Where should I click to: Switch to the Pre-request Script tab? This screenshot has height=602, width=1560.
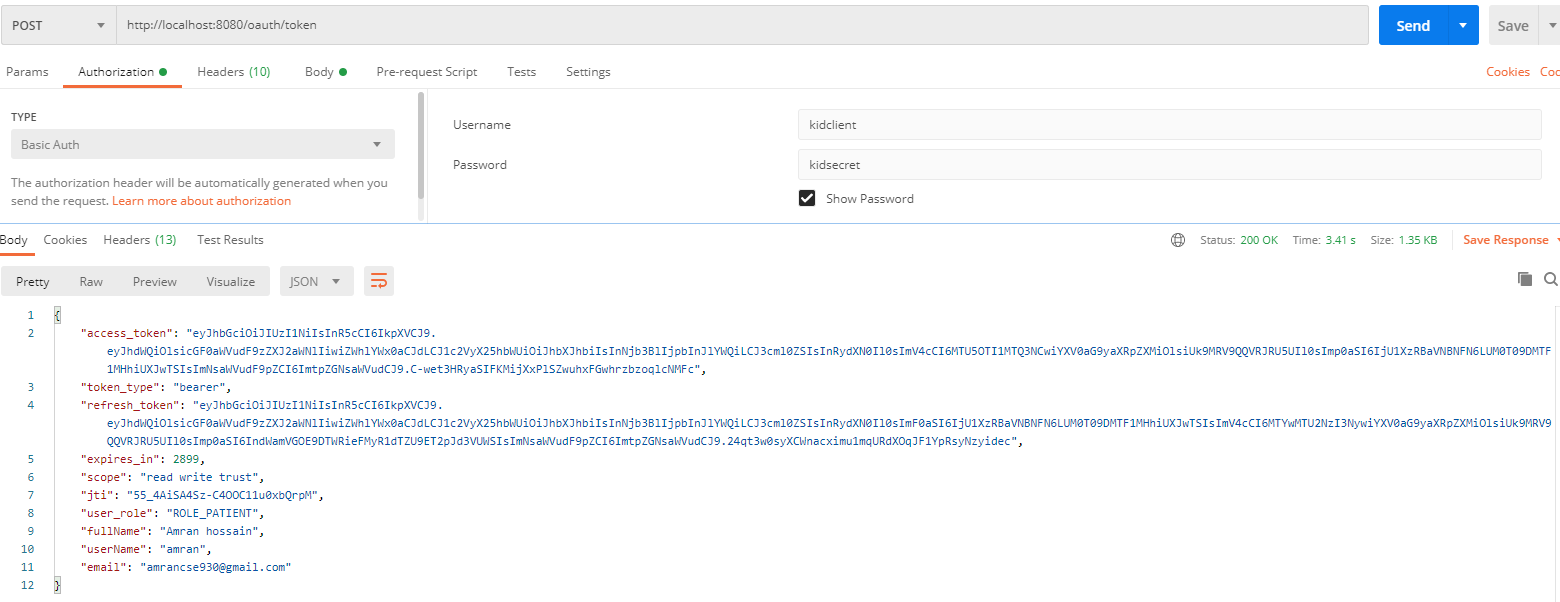pyautogui.click(x=426, y=72)
